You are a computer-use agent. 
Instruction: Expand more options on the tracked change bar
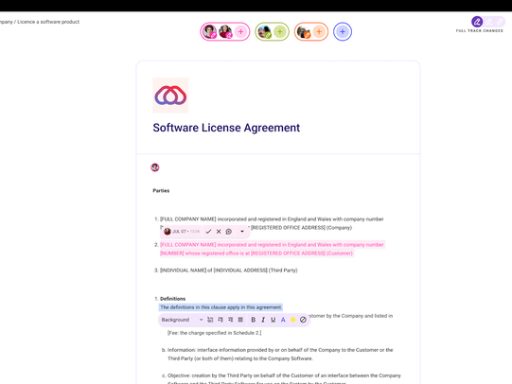click(242, 231)
